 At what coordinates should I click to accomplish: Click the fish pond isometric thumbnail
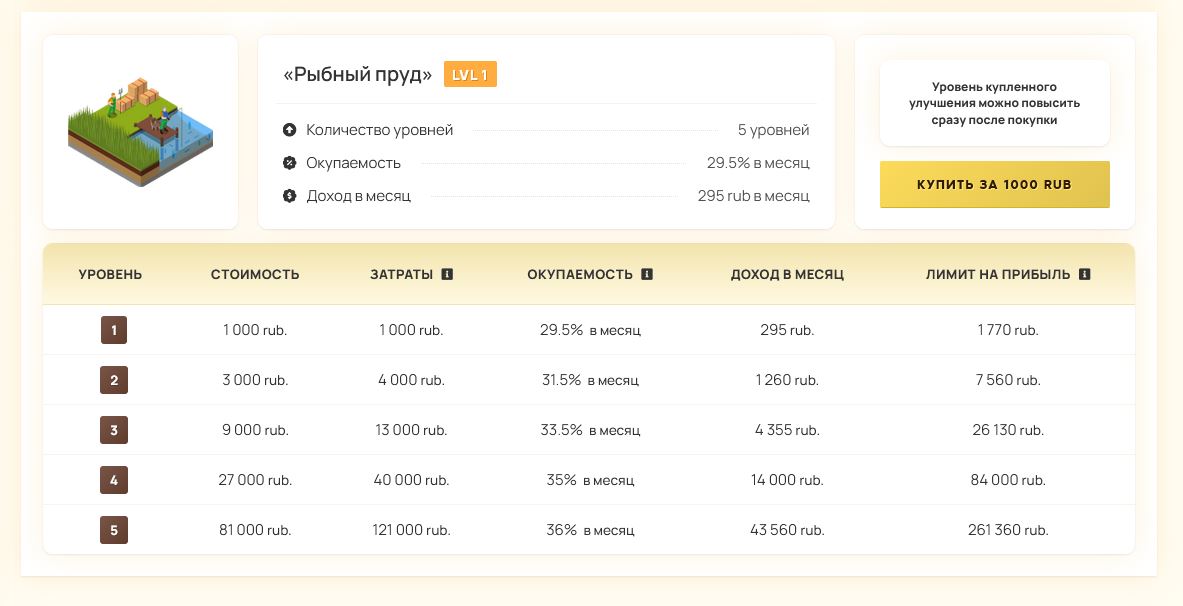coord(140,132)
